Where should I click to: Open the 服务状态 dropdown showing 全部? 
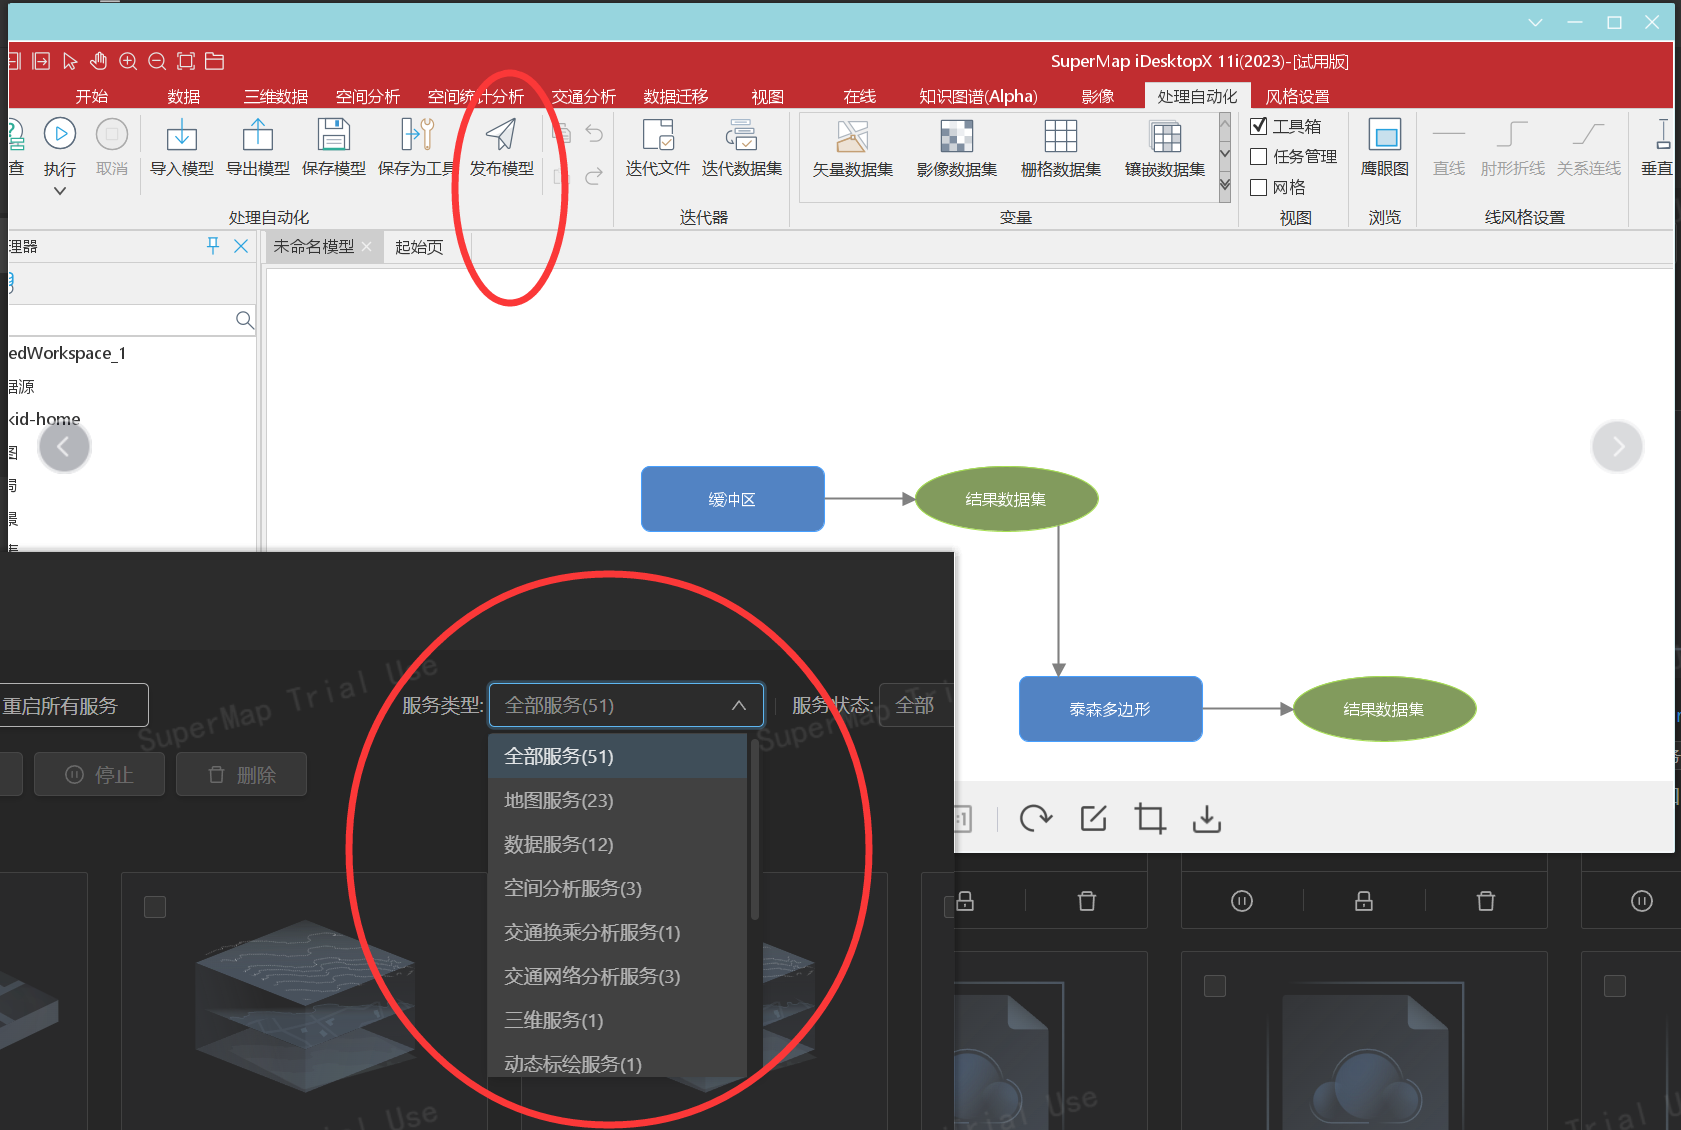[915, 705]
